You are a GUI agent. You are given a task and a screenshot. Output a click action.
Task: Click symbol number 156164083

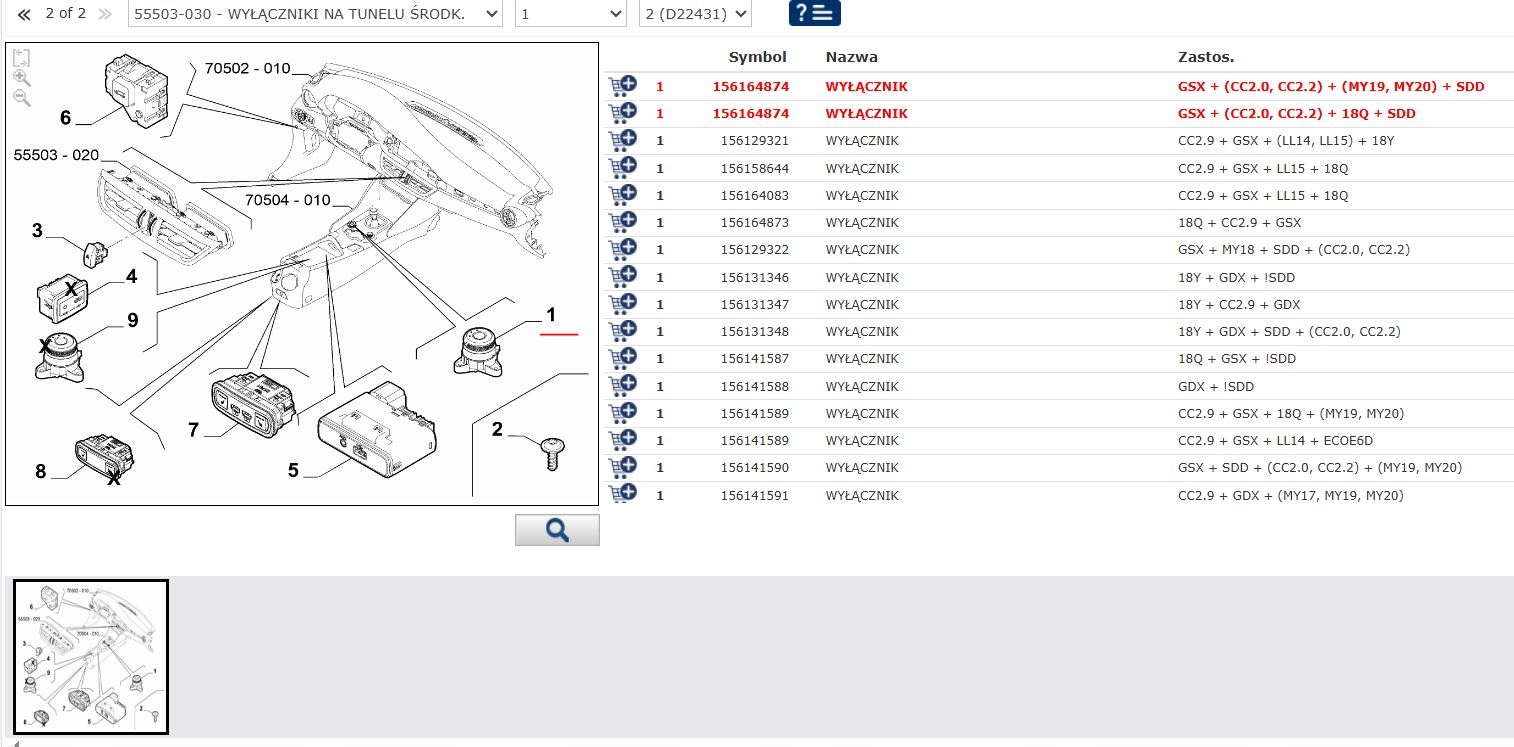[754, 195]
